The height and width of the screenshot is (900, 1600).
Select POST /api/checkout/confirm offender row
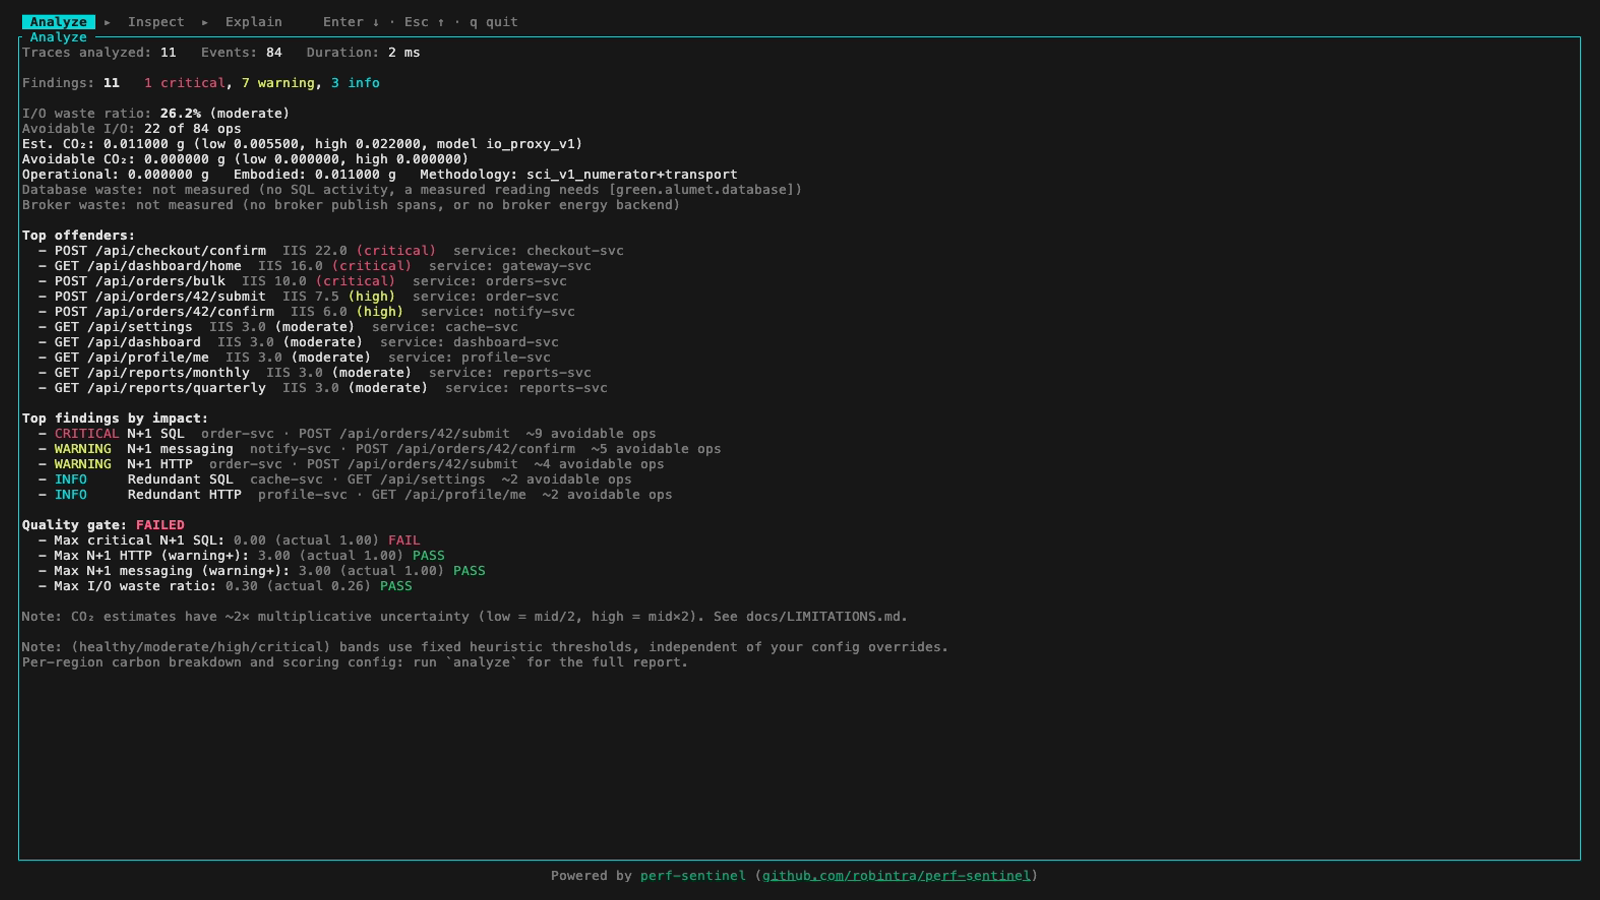click(331, 251)
